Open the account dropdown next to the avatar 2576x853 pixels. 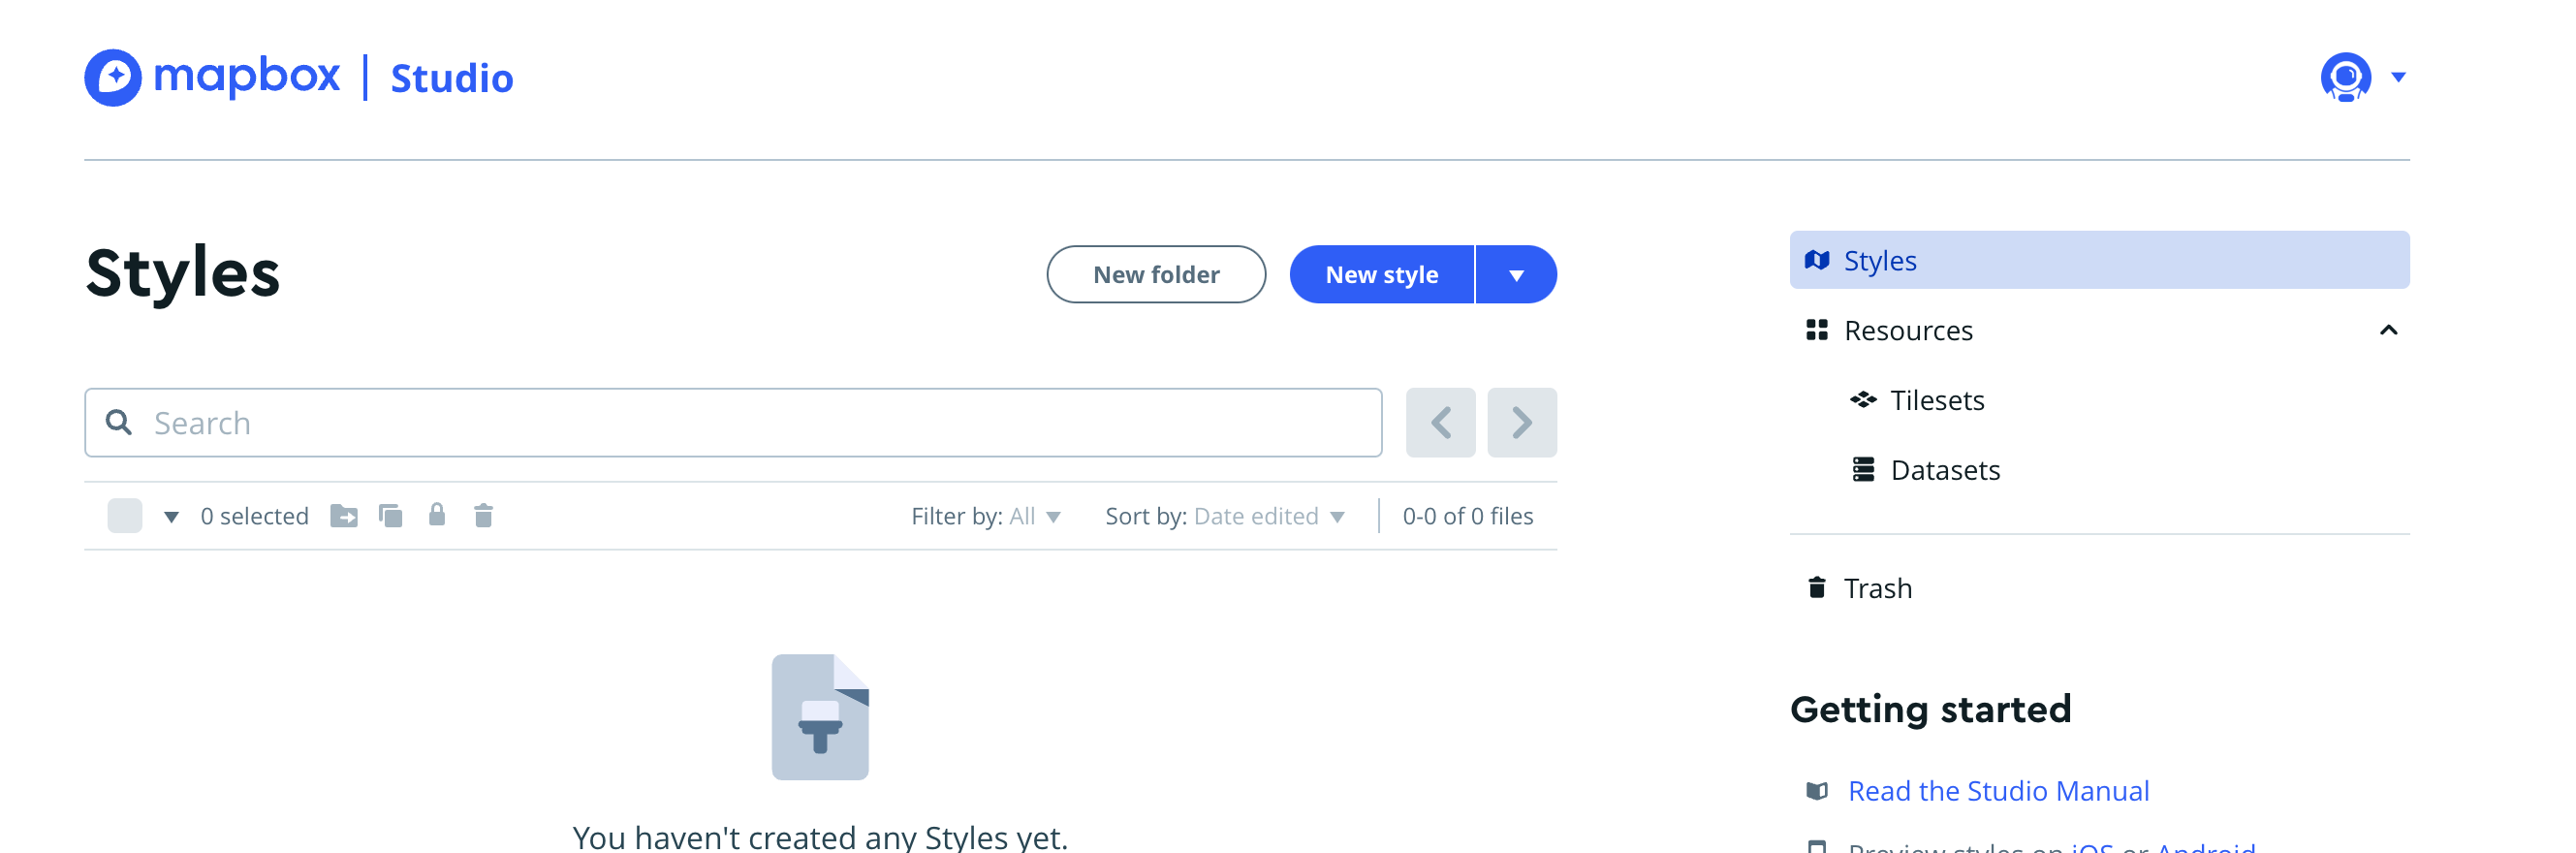(x=2398, y=77)
